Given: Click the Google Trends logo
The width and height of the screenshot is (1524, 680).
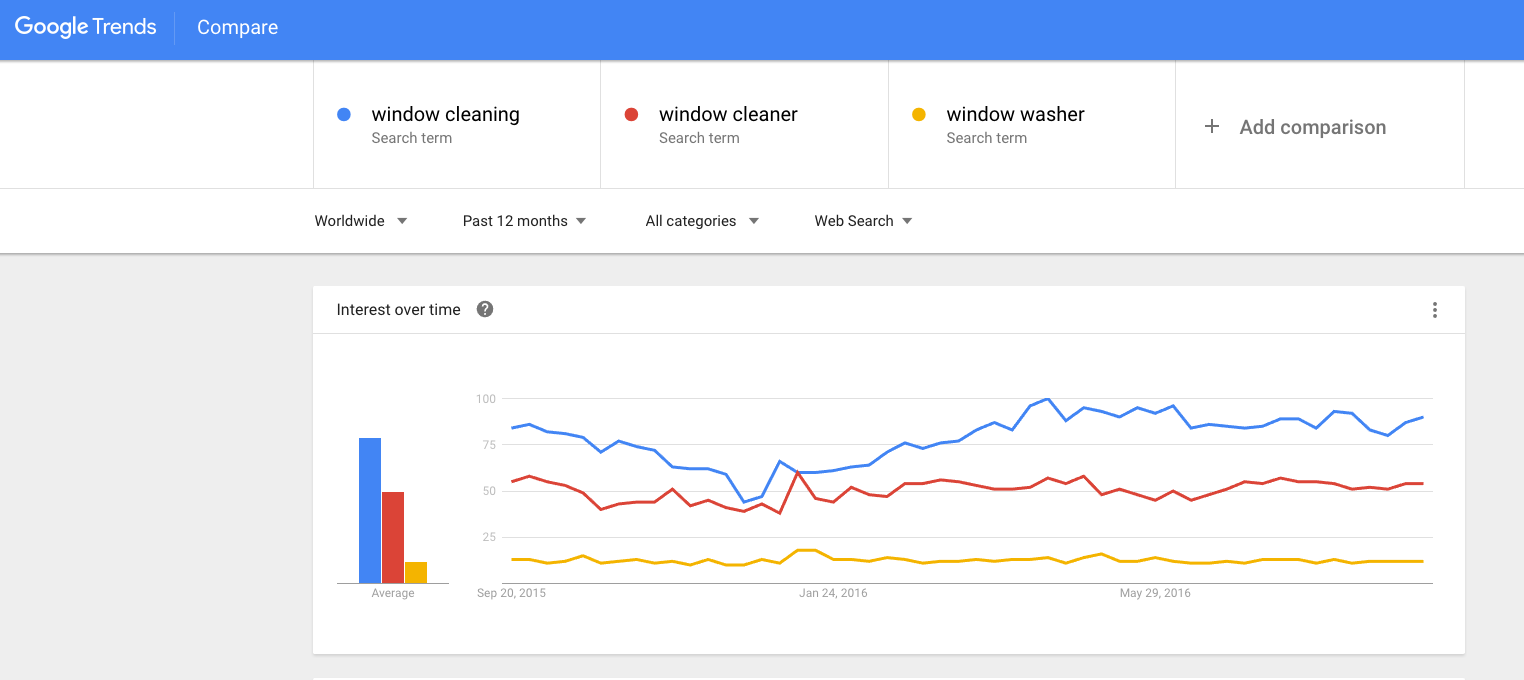Looking at the screenshot, I should pos(86,28).
